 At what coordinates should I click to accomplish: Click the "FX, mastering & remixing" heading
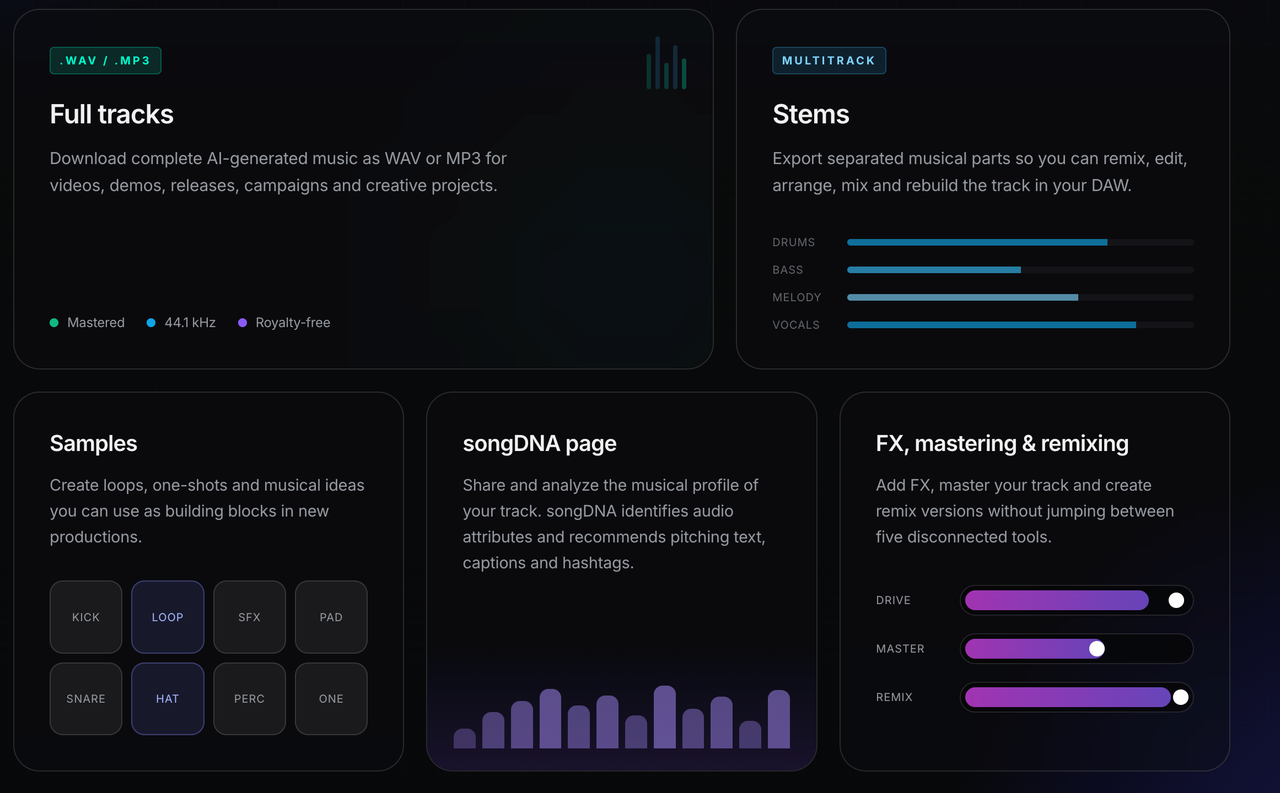(1002, 444)
